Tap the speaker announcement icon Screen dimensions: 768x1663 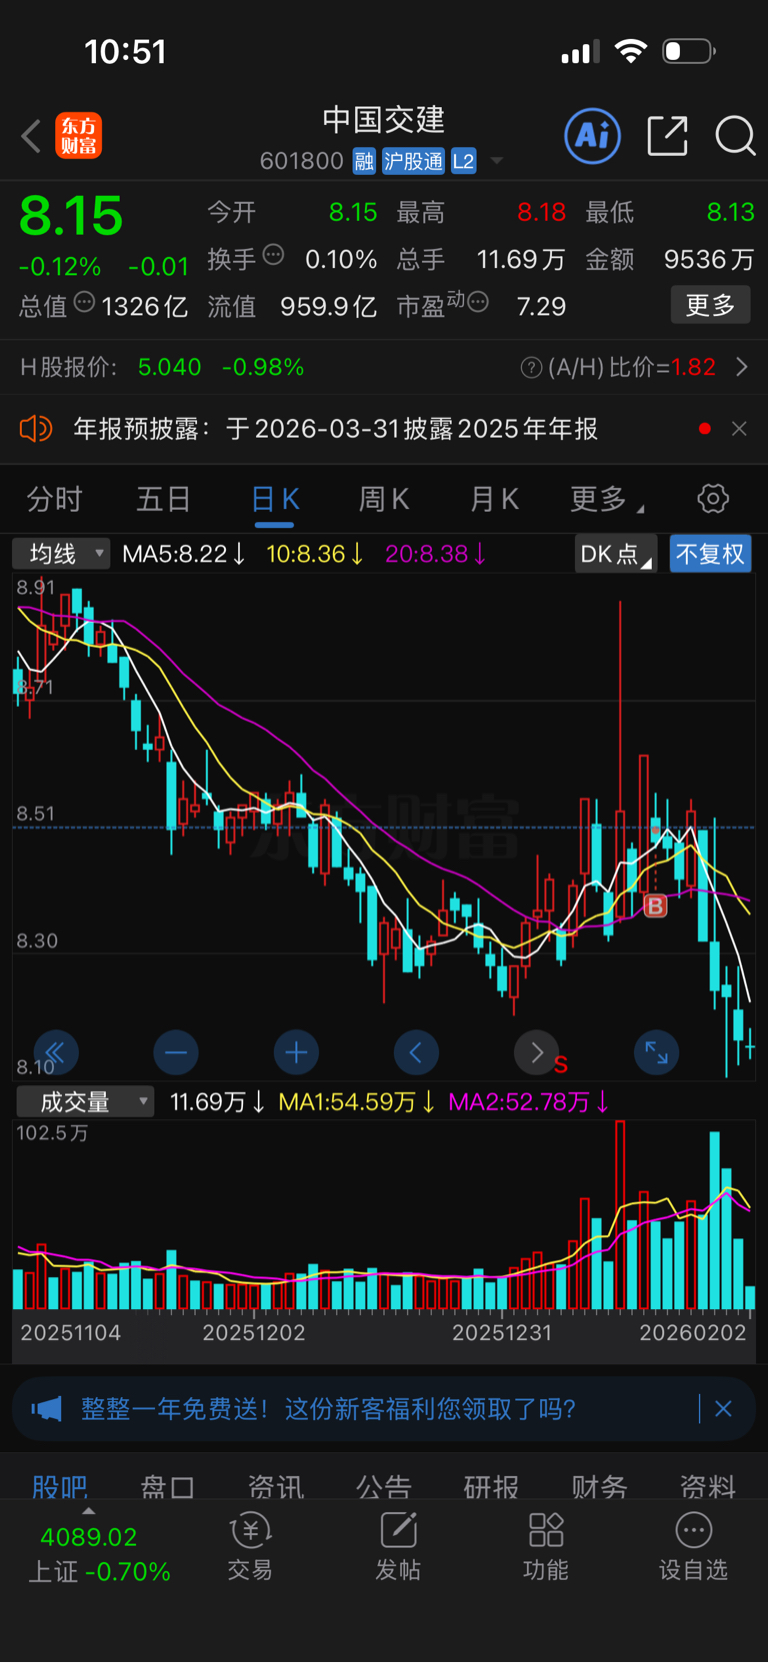[36, 429]
